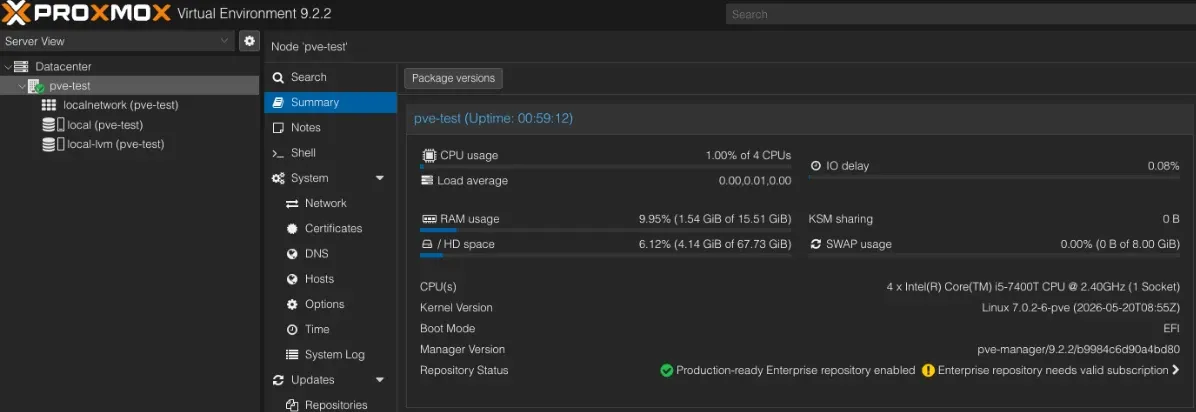Image resolution: width=1196 pixels, height=412 pixels.
Task: Click the HD space progress bar
Action: pos(606,255)
